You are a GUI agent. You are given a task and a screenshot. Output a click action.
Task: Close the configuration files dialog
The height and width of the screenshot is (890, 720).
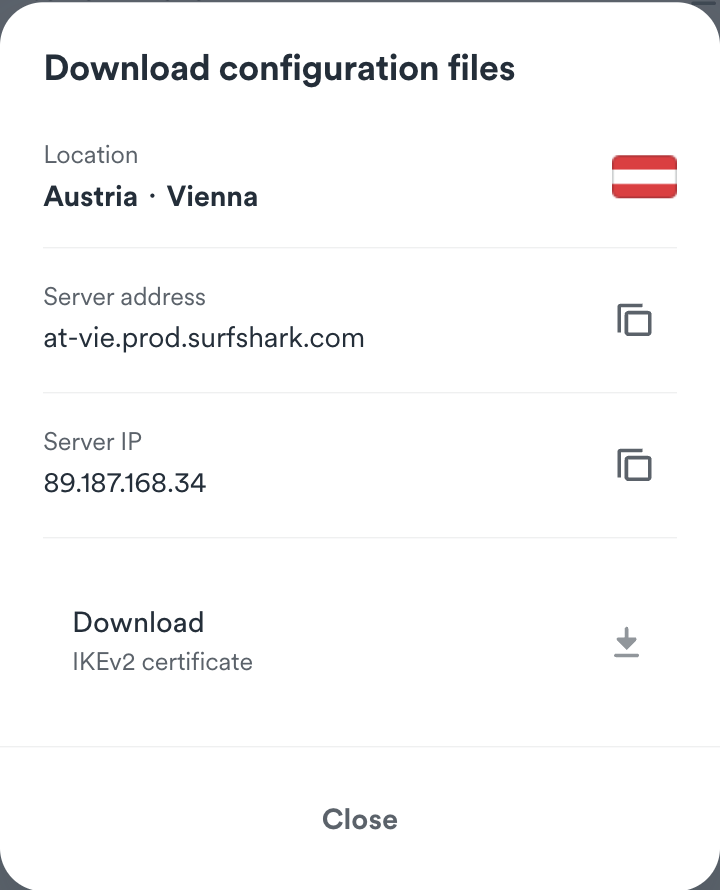[360, 819]
